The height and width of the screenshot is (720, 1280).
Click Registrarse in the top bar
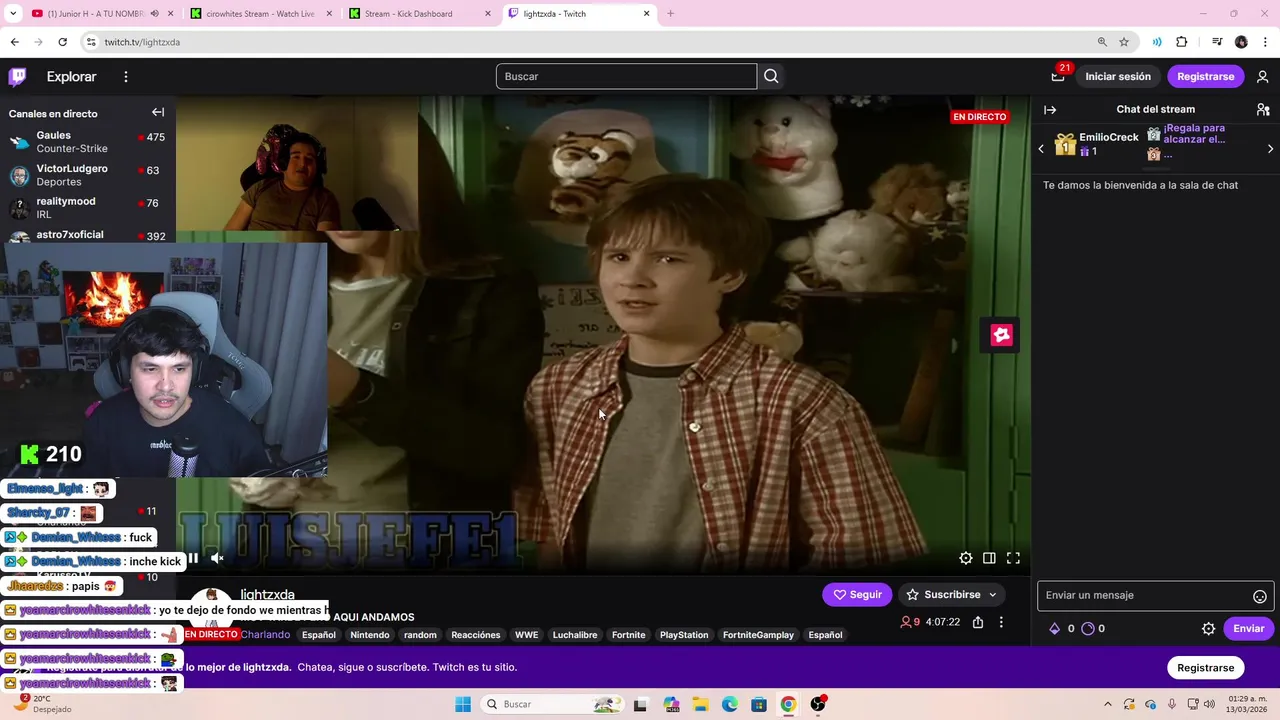[x=1205, y=76]
